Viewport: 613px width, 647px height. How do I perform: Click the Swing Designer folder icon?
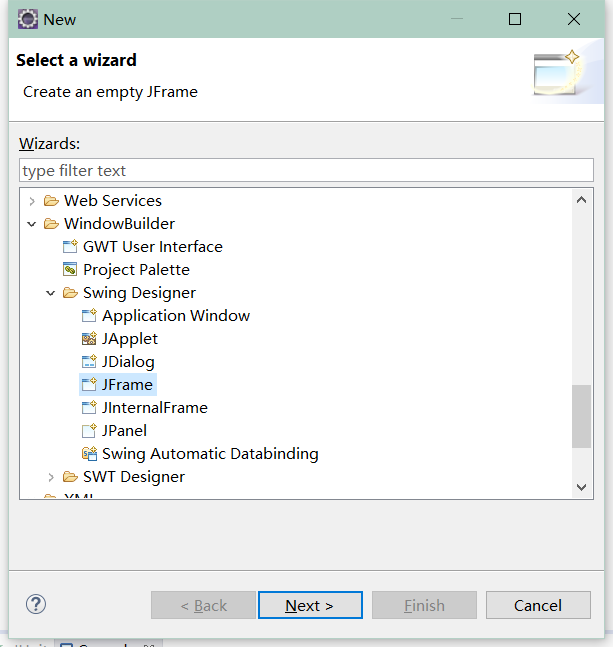70,293
